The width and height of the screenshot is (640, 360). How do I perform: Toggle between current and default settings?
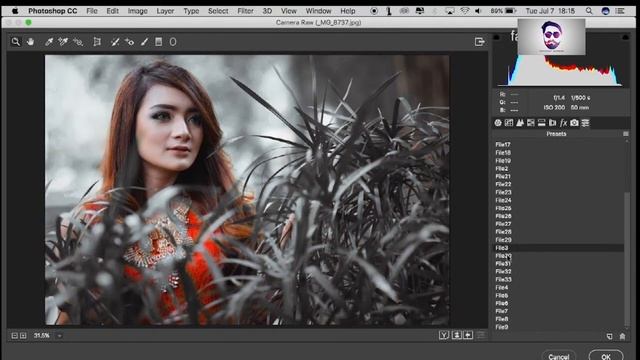coord(481,335)
